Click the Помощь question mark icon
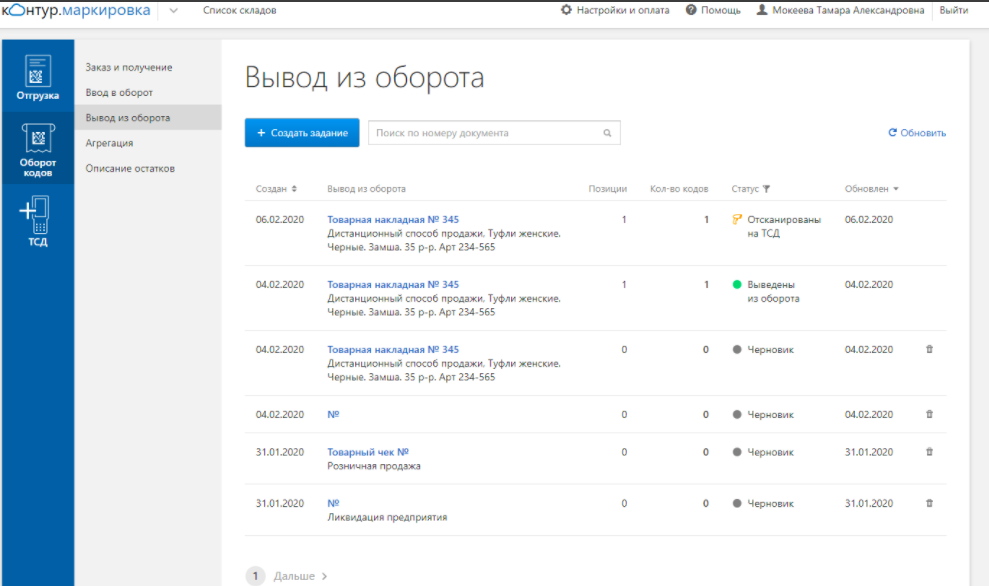Viewport: 989px width, 586px height. coord(691,10)
